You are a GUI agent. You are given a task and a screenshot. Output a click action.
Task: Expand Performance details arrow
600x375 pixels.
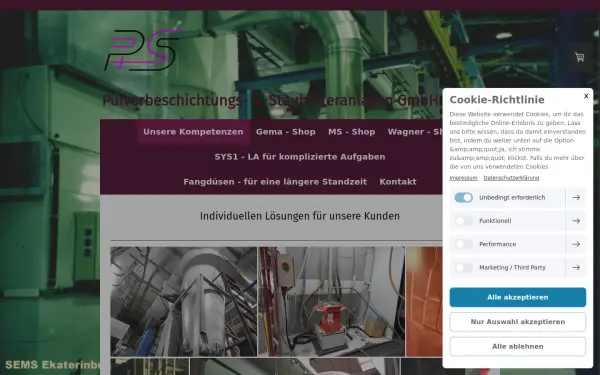[x=576, y=244]
